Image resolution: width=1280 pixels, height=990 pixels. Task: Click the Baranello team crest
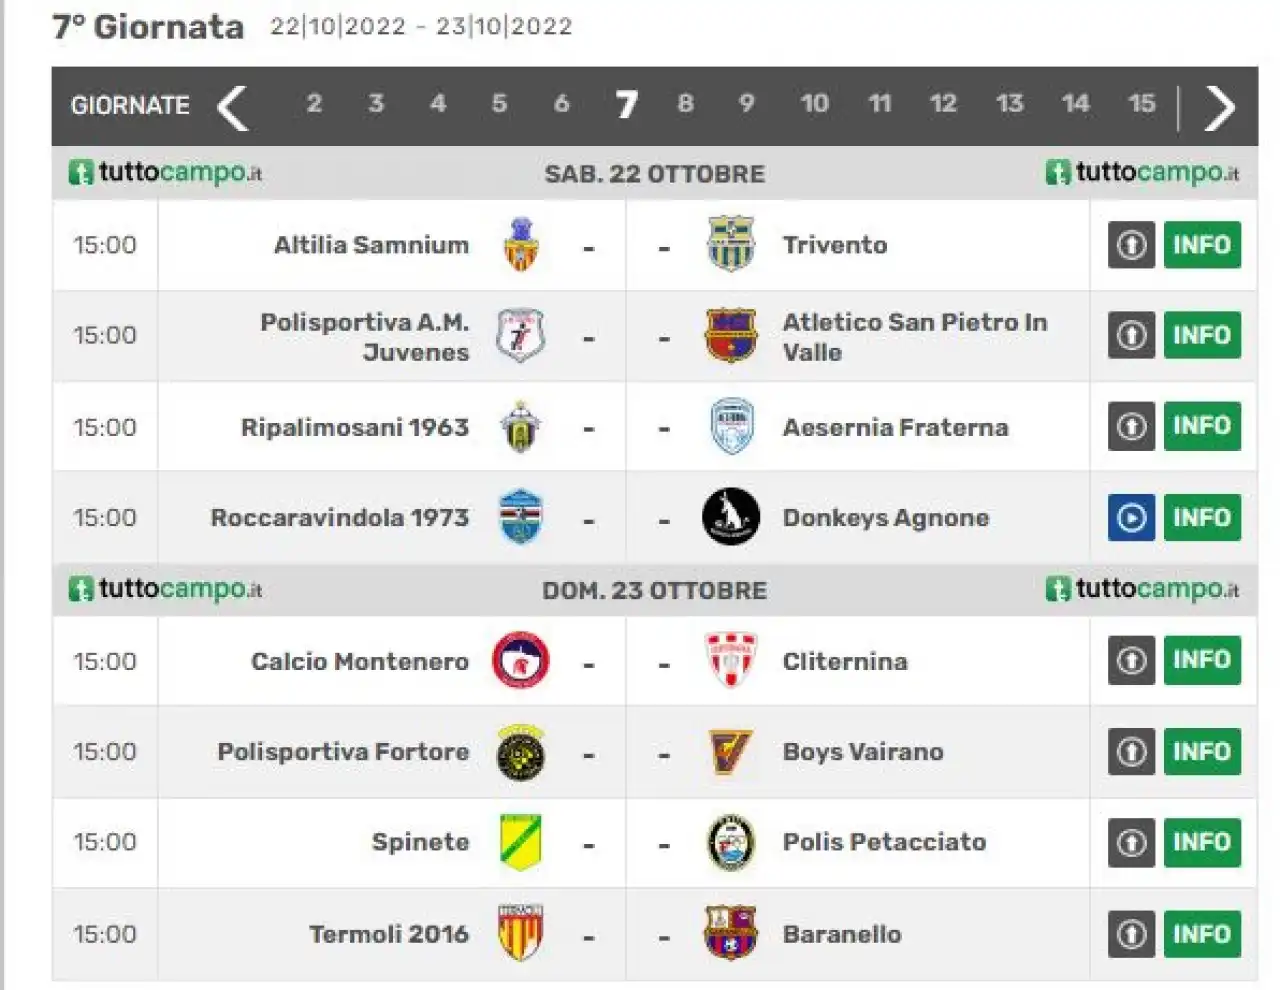click(731, 933)
